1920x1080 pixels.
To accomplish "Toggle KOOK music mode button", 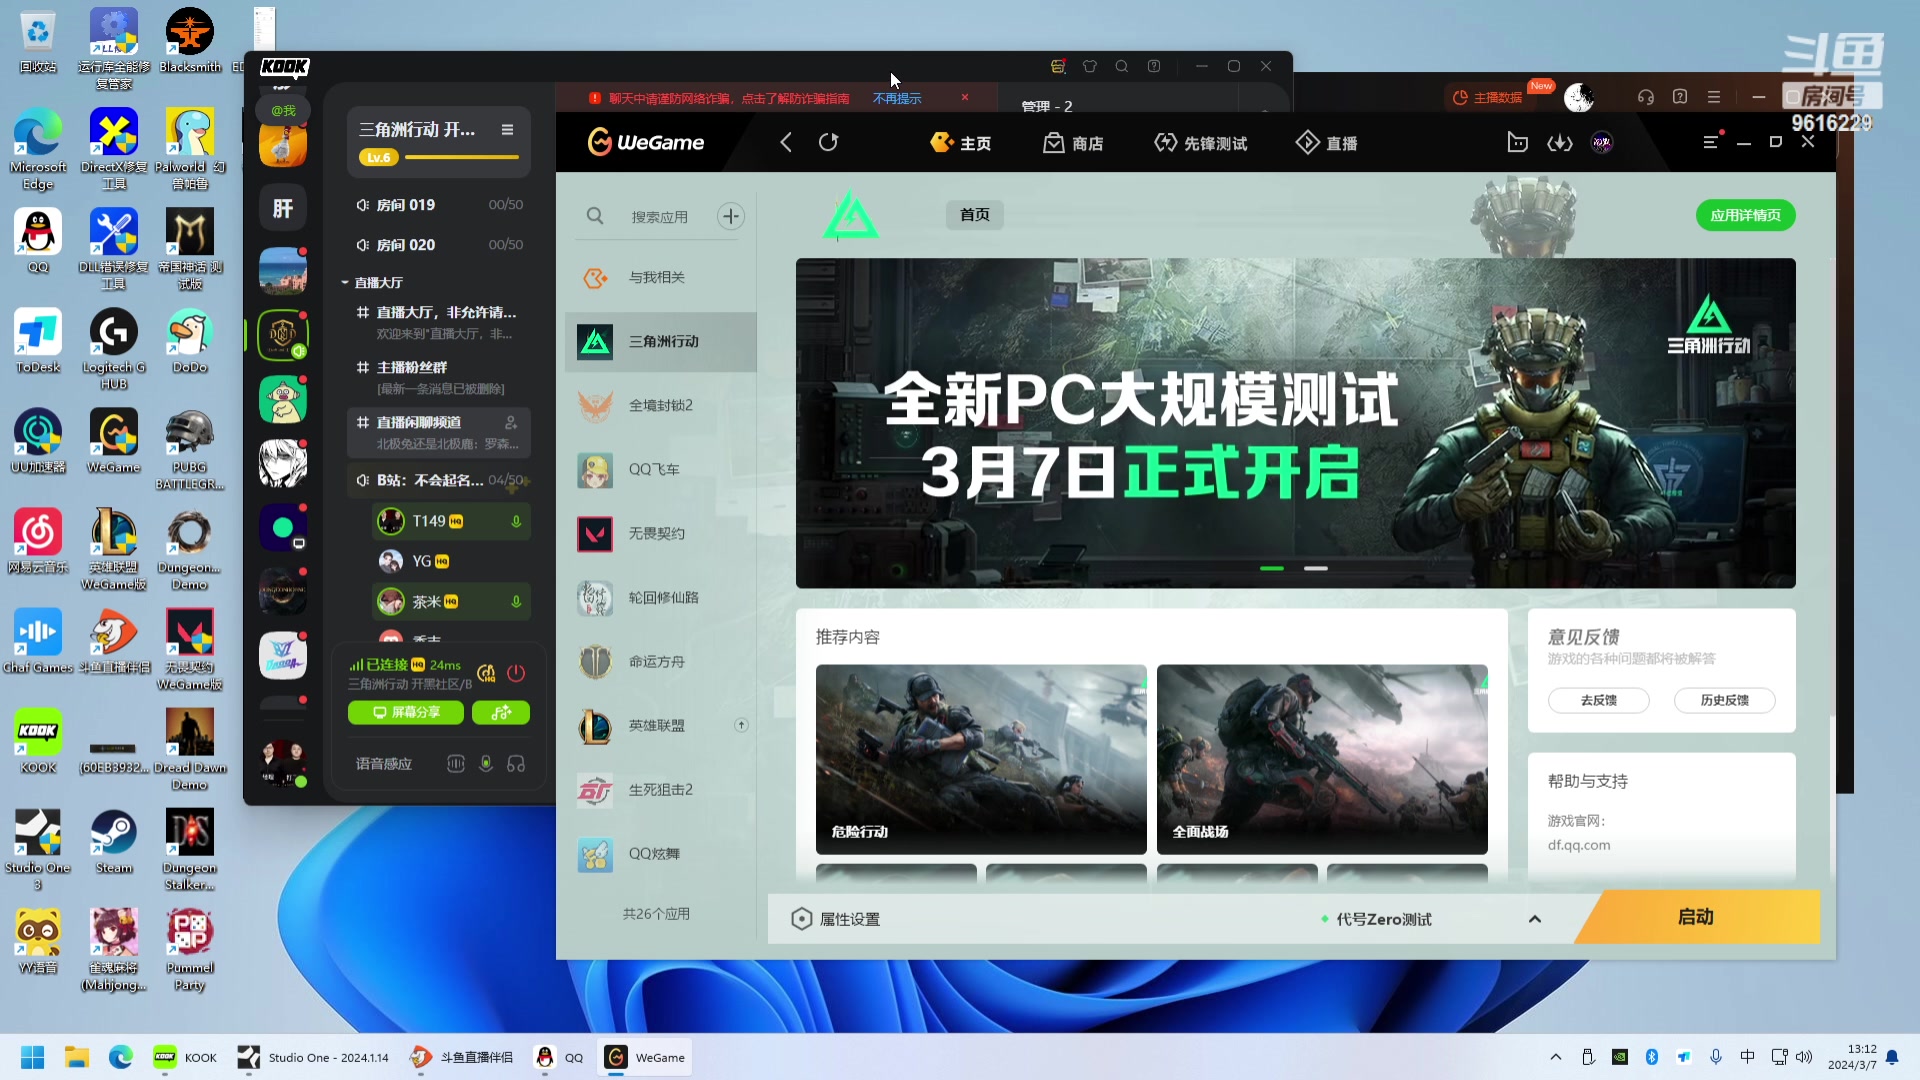I will (501, 712).
